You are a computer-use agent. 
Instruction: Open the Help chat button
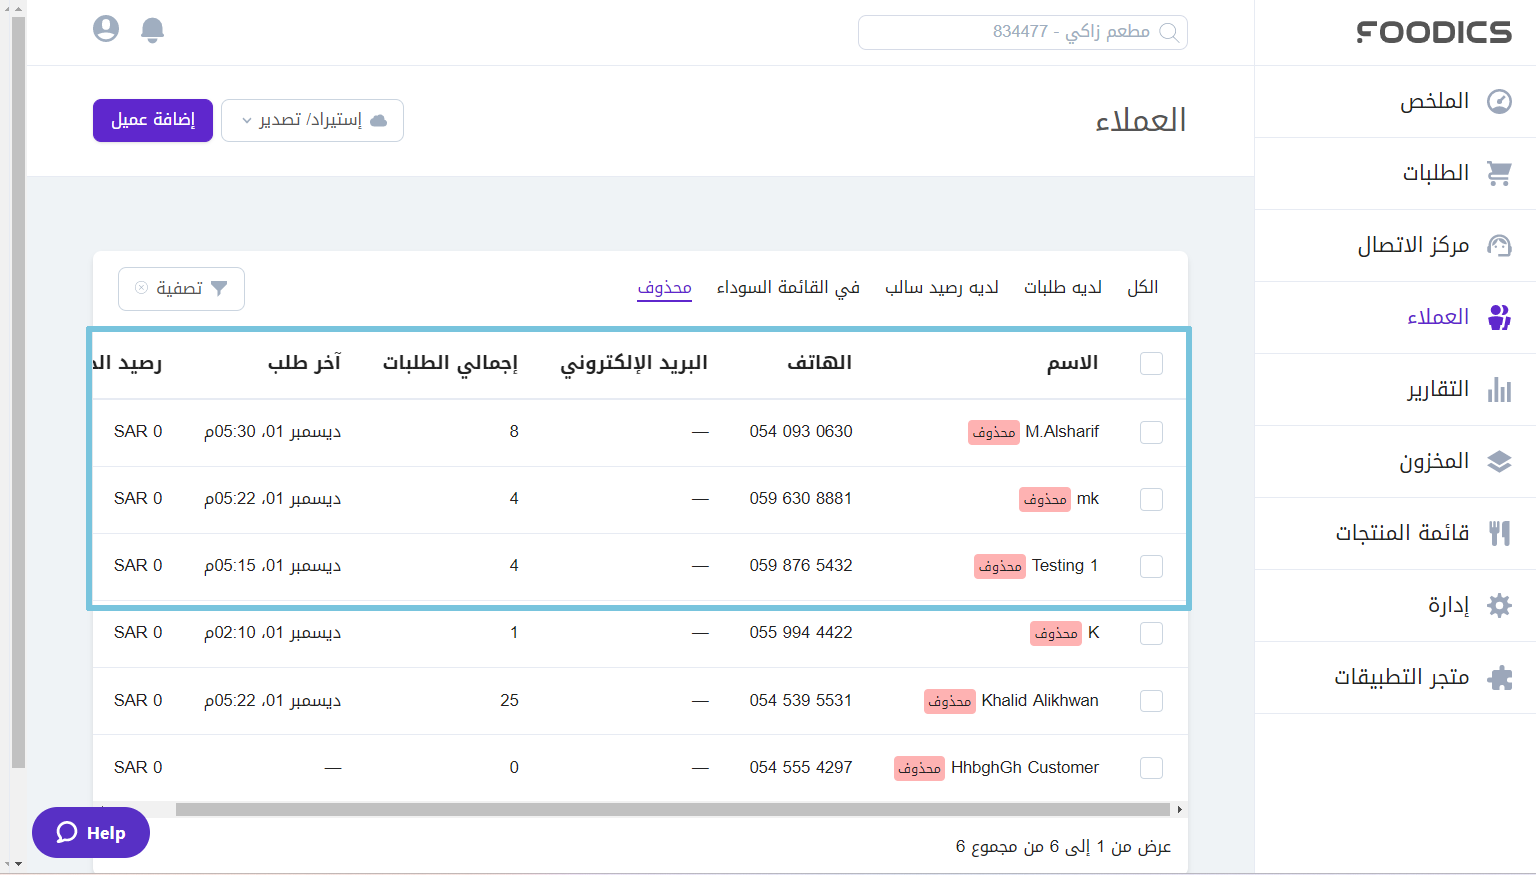(91, 833)
